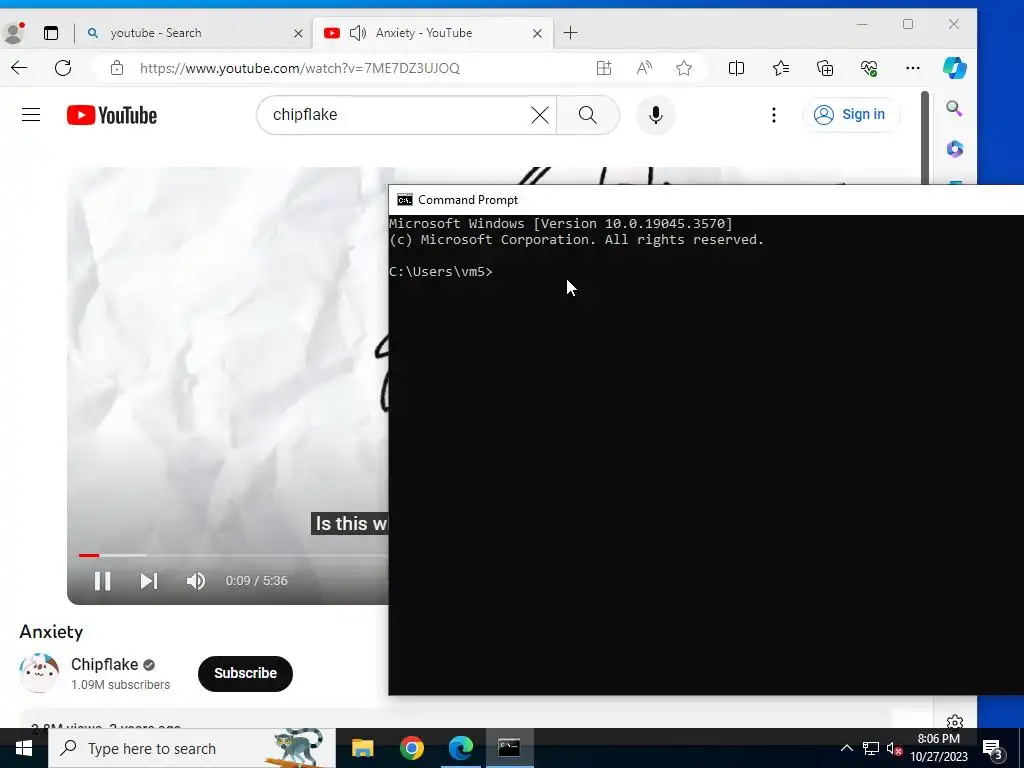Open the Windows Start menu
The image size is (1024, 768).
pos(24,748)
